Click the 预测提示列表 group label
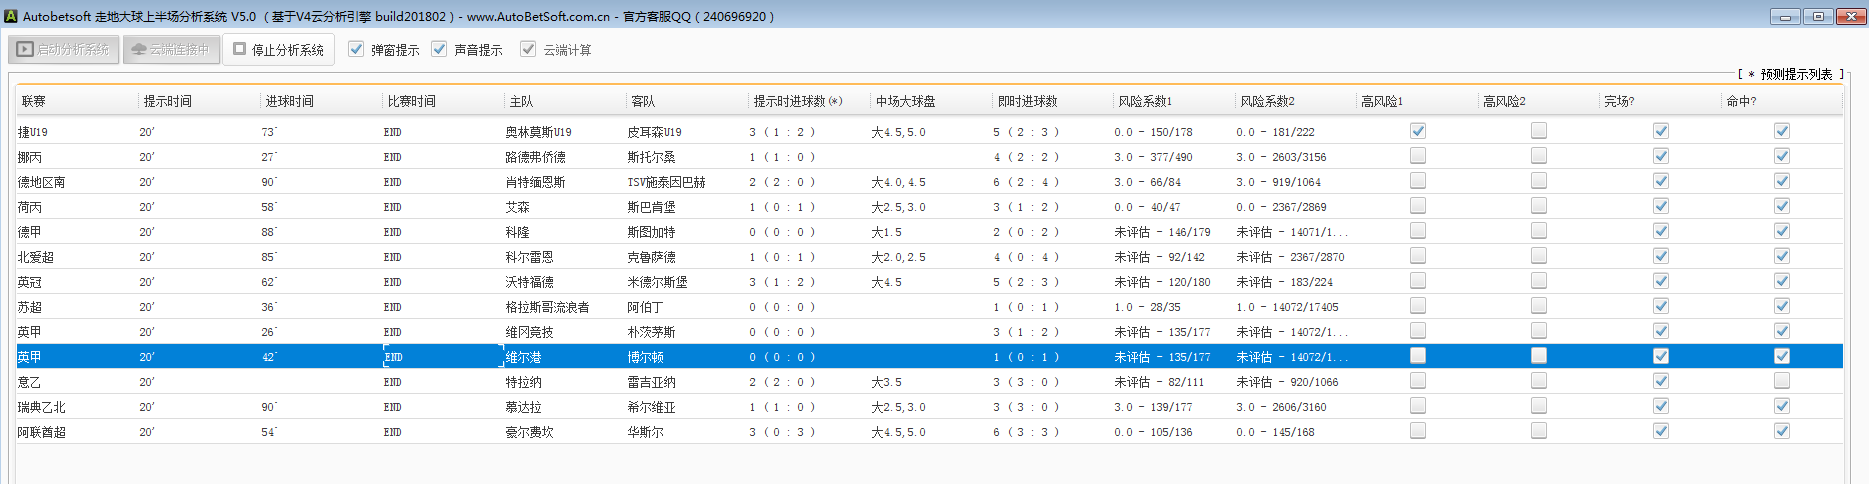This screenshot has width=1869, height=484. tap(1795, 74)
